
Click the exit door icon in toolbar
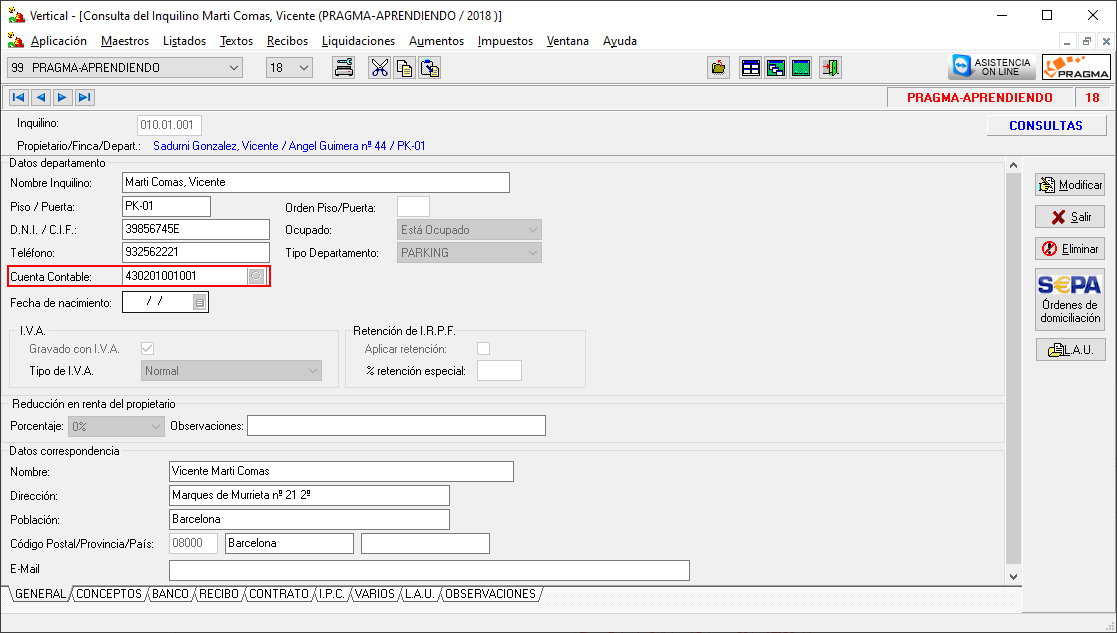click(x=830, y=68)
